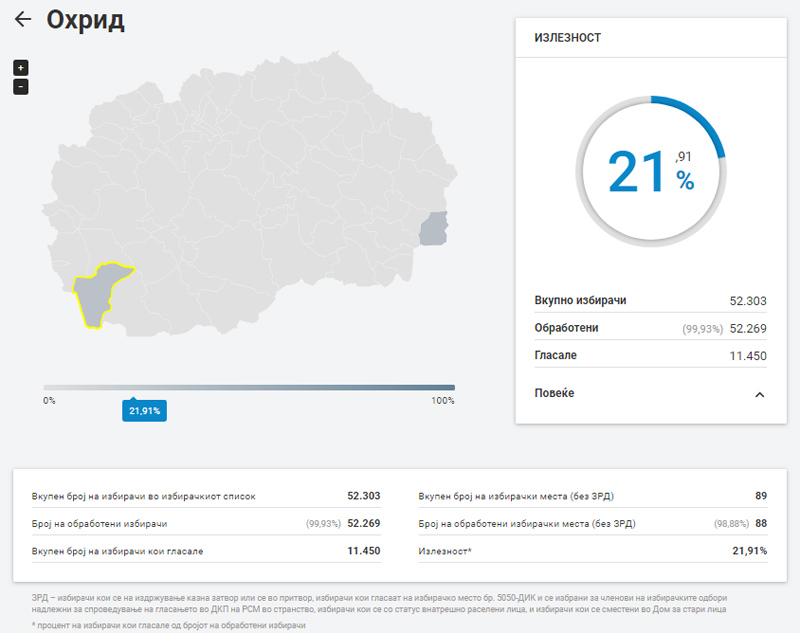The image size is (800, 633).
Task: Click Вкупен број на избирачки места row
Action: (592, 496)
